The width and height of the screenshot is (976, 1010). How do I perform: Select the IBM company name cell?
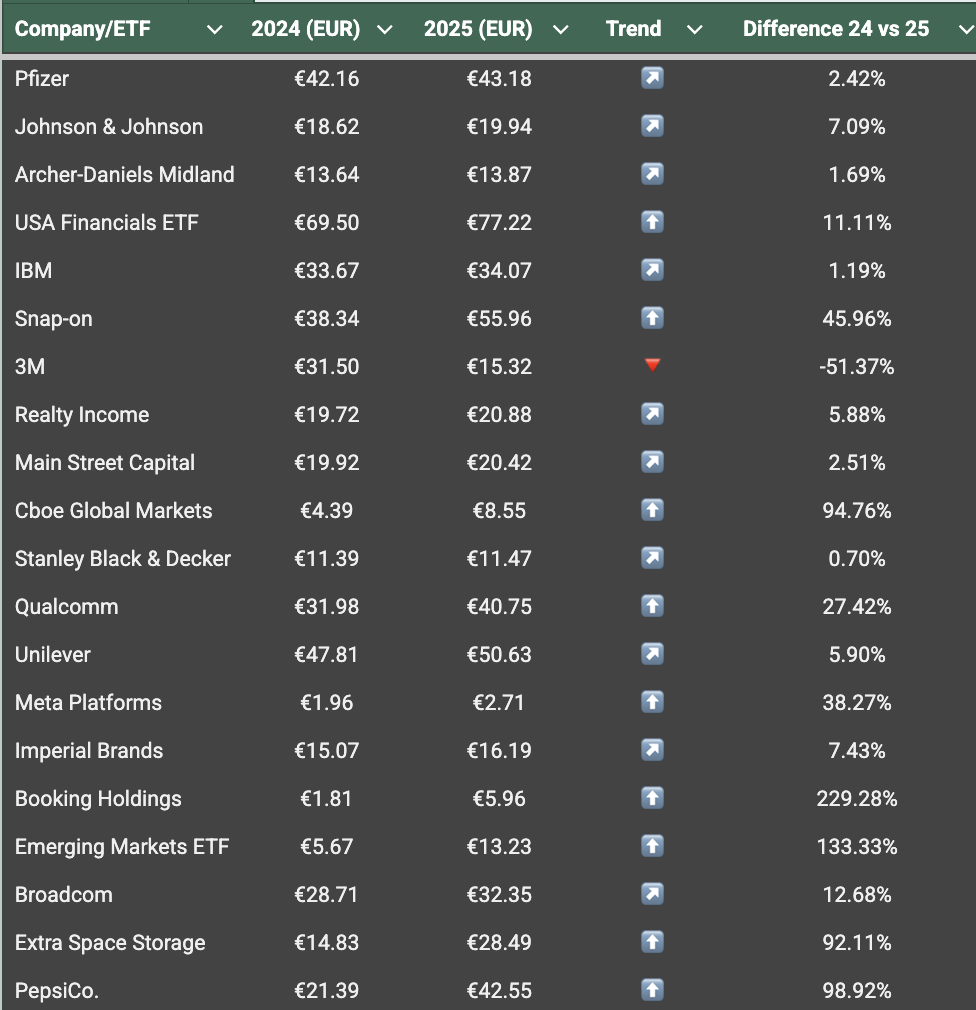coord(33,271)
